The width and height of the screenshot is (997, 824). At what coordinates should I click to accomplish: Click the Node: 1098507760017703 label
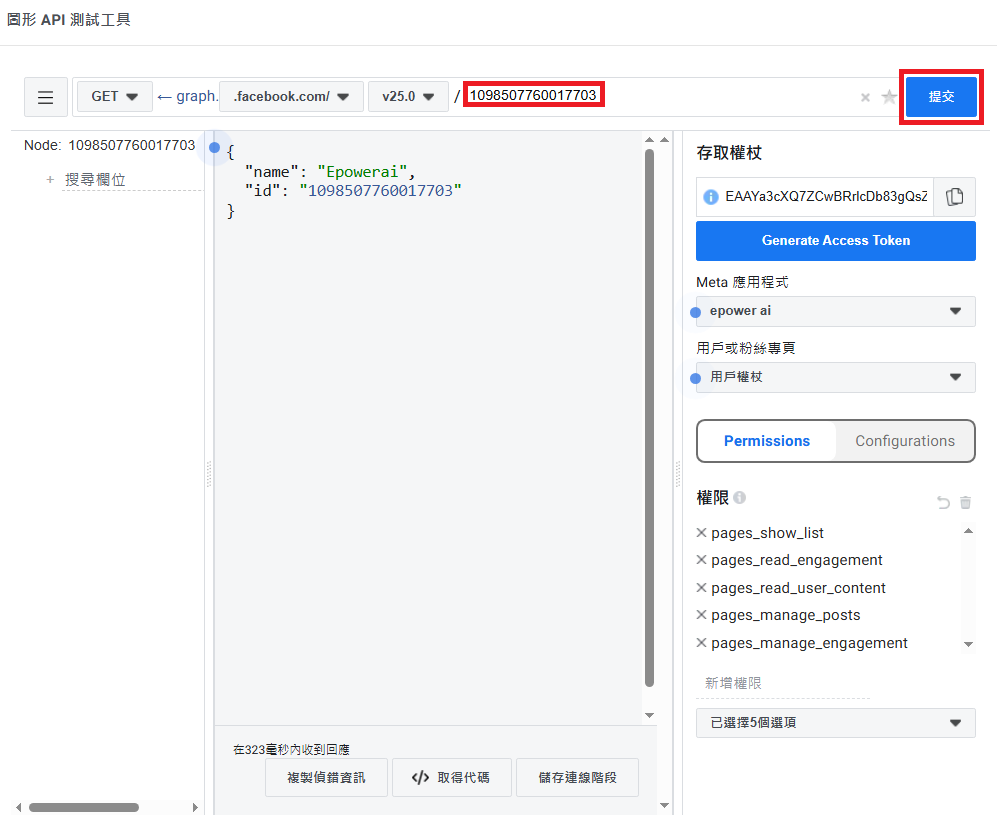point(109,146)
